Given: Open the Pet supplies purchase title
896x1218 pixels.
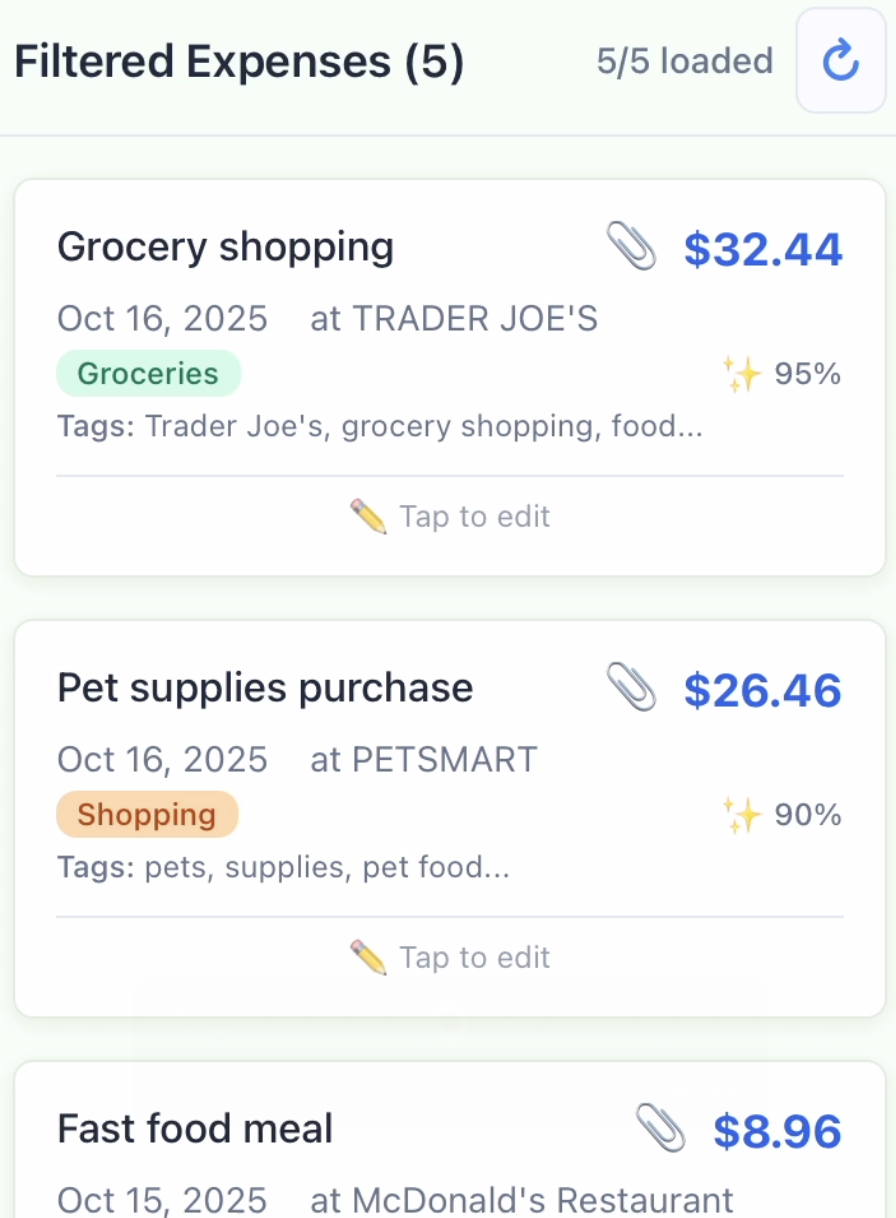Looking at the screenshot, I should (265, 688).
